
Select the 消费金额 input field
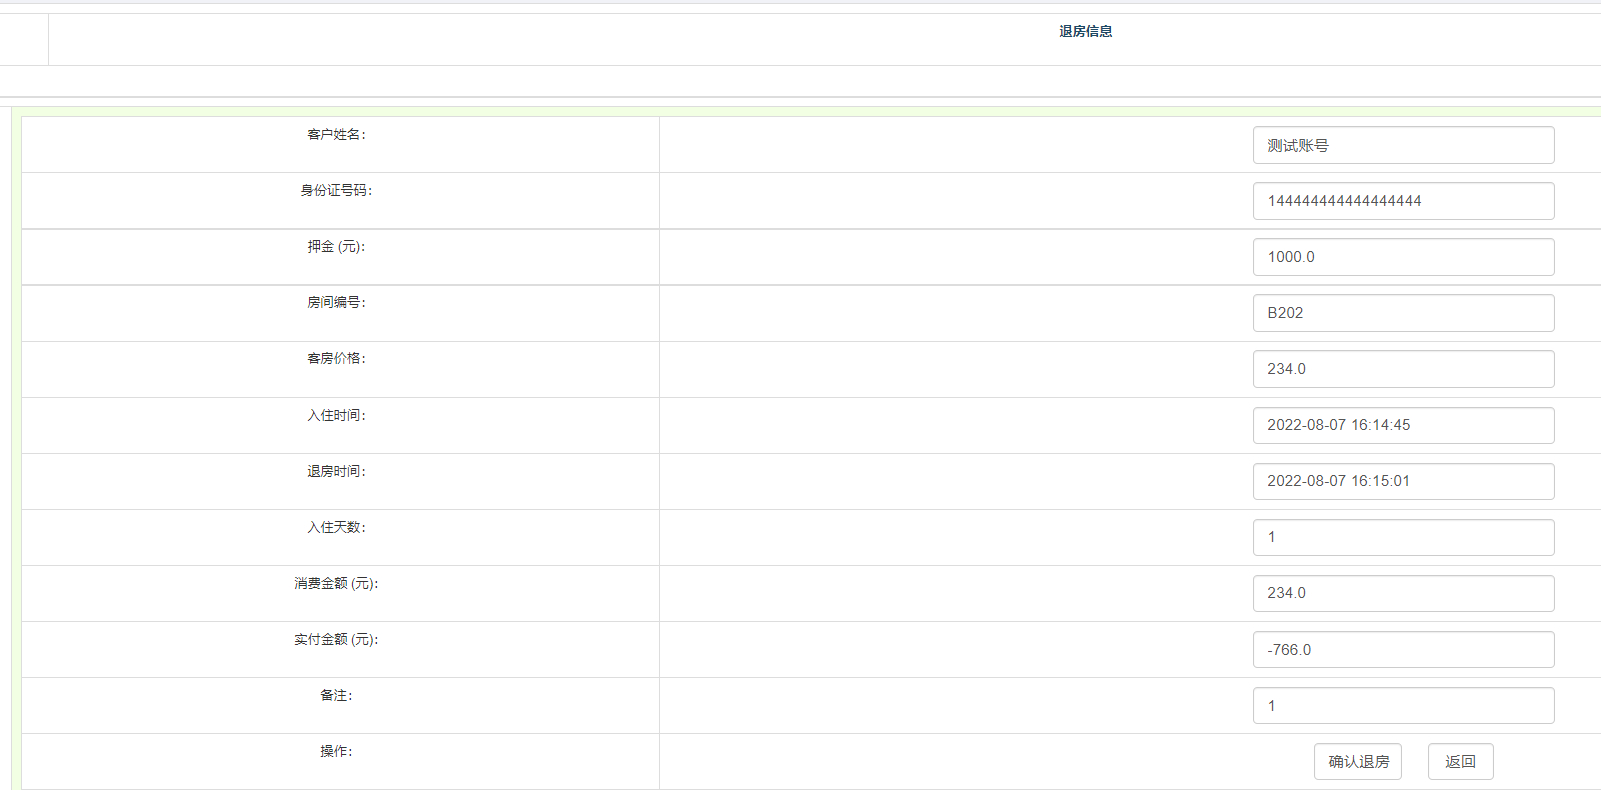click(x=1403, y=593)
